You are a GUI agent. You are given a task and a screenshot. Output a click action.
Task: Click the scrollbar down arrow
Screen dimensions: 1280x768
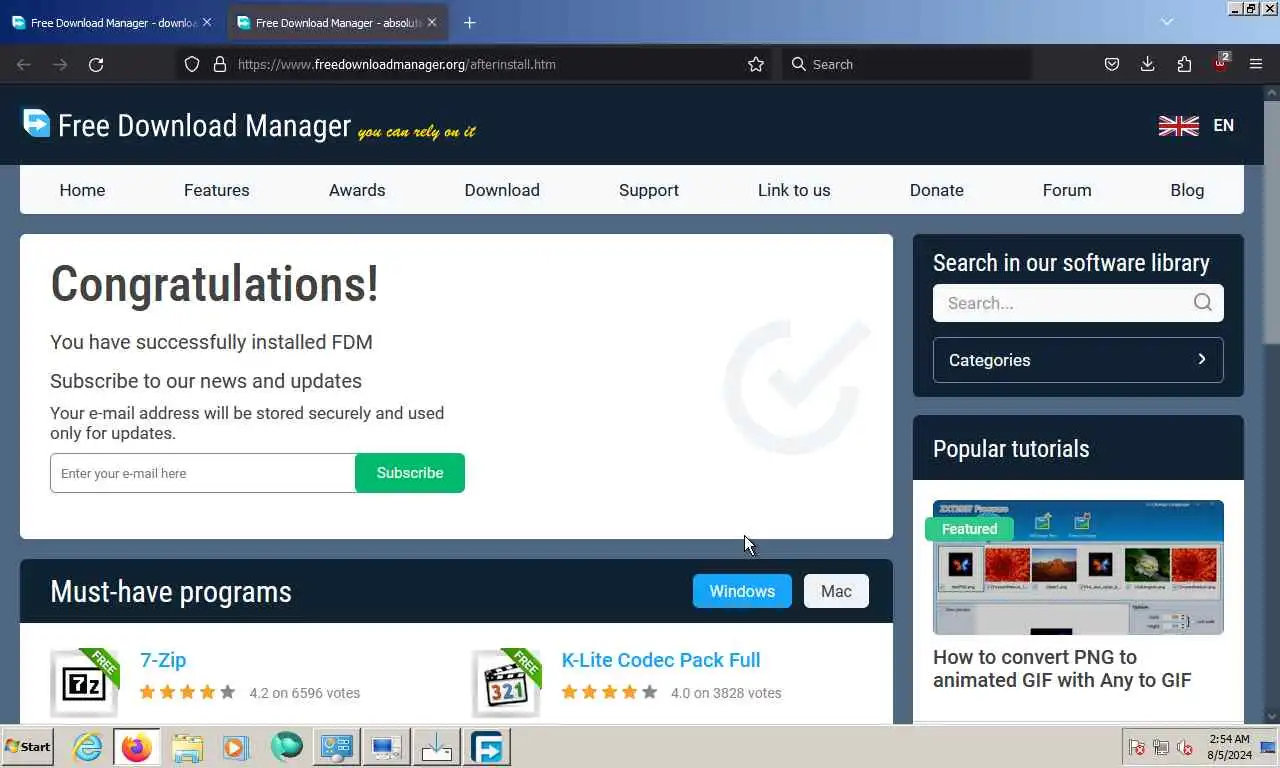1271,716
